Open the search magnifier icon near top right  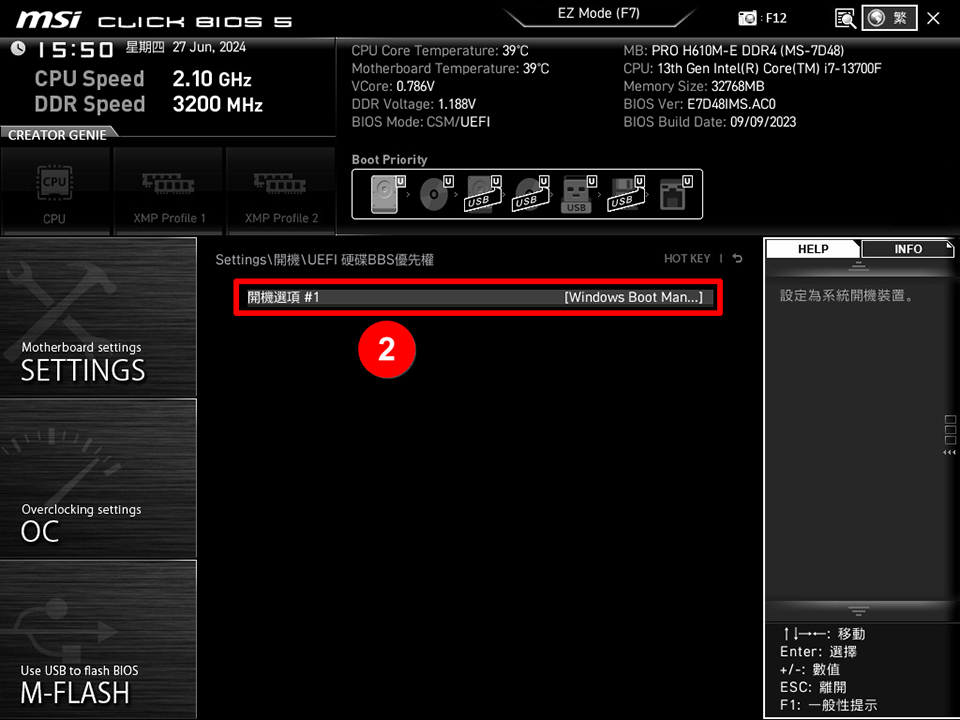843,17
